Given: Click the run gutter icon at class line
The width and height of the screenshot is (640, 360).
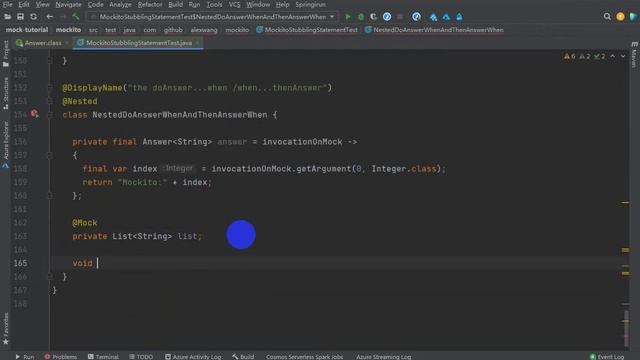Looking at the screenshot, I should pos(35,114).
